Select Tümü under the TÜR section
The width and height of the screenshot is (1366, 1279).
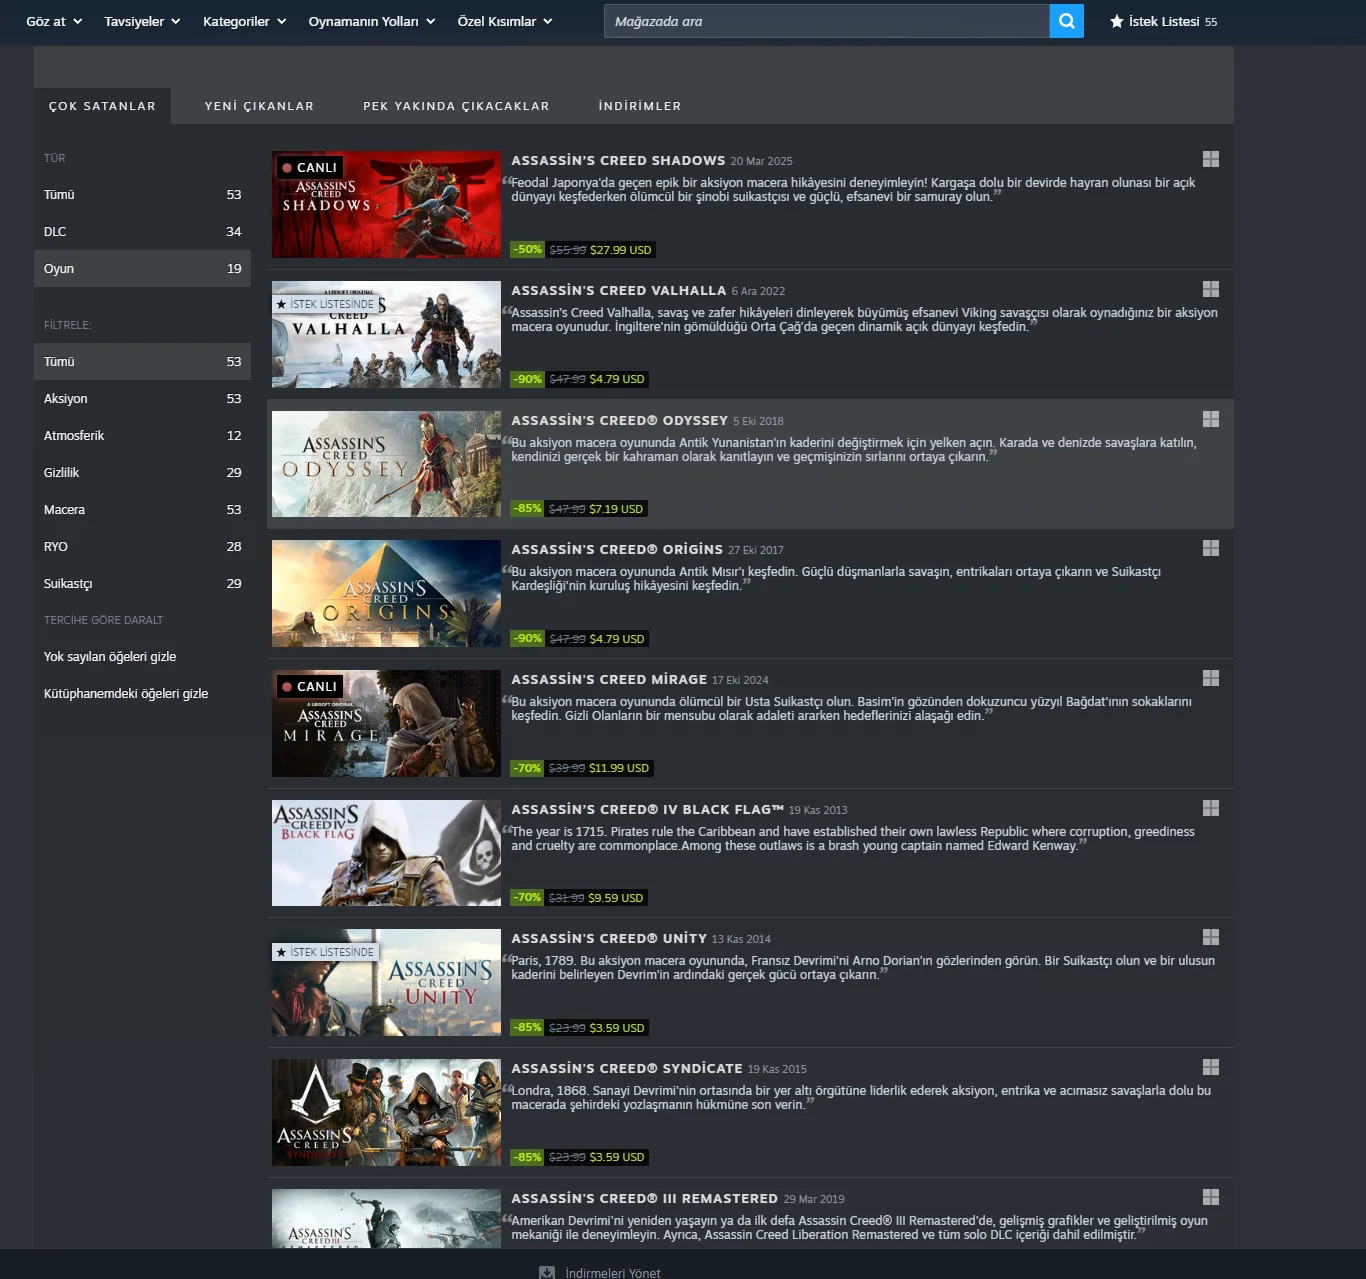142,195
